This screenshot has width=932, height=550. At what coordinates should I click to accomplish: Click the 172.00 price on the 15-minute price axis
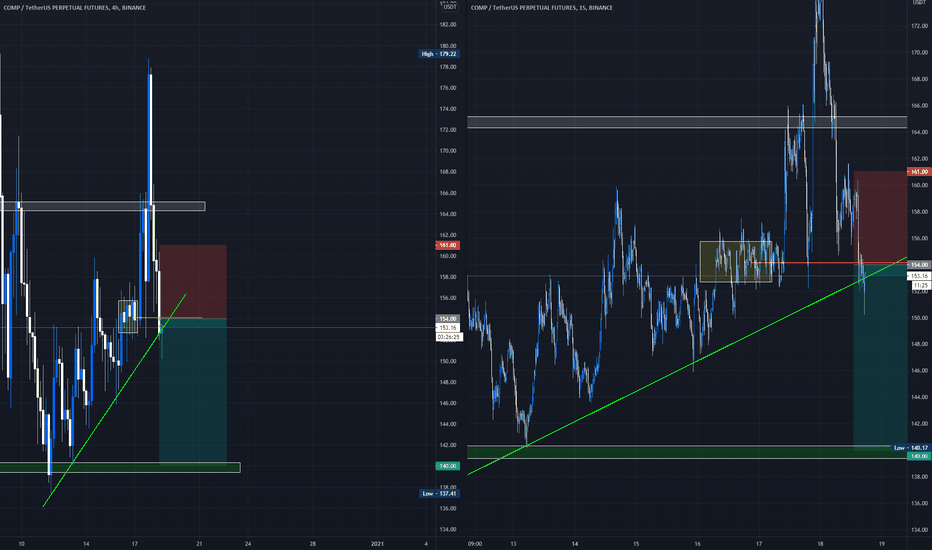click(920, 26)
